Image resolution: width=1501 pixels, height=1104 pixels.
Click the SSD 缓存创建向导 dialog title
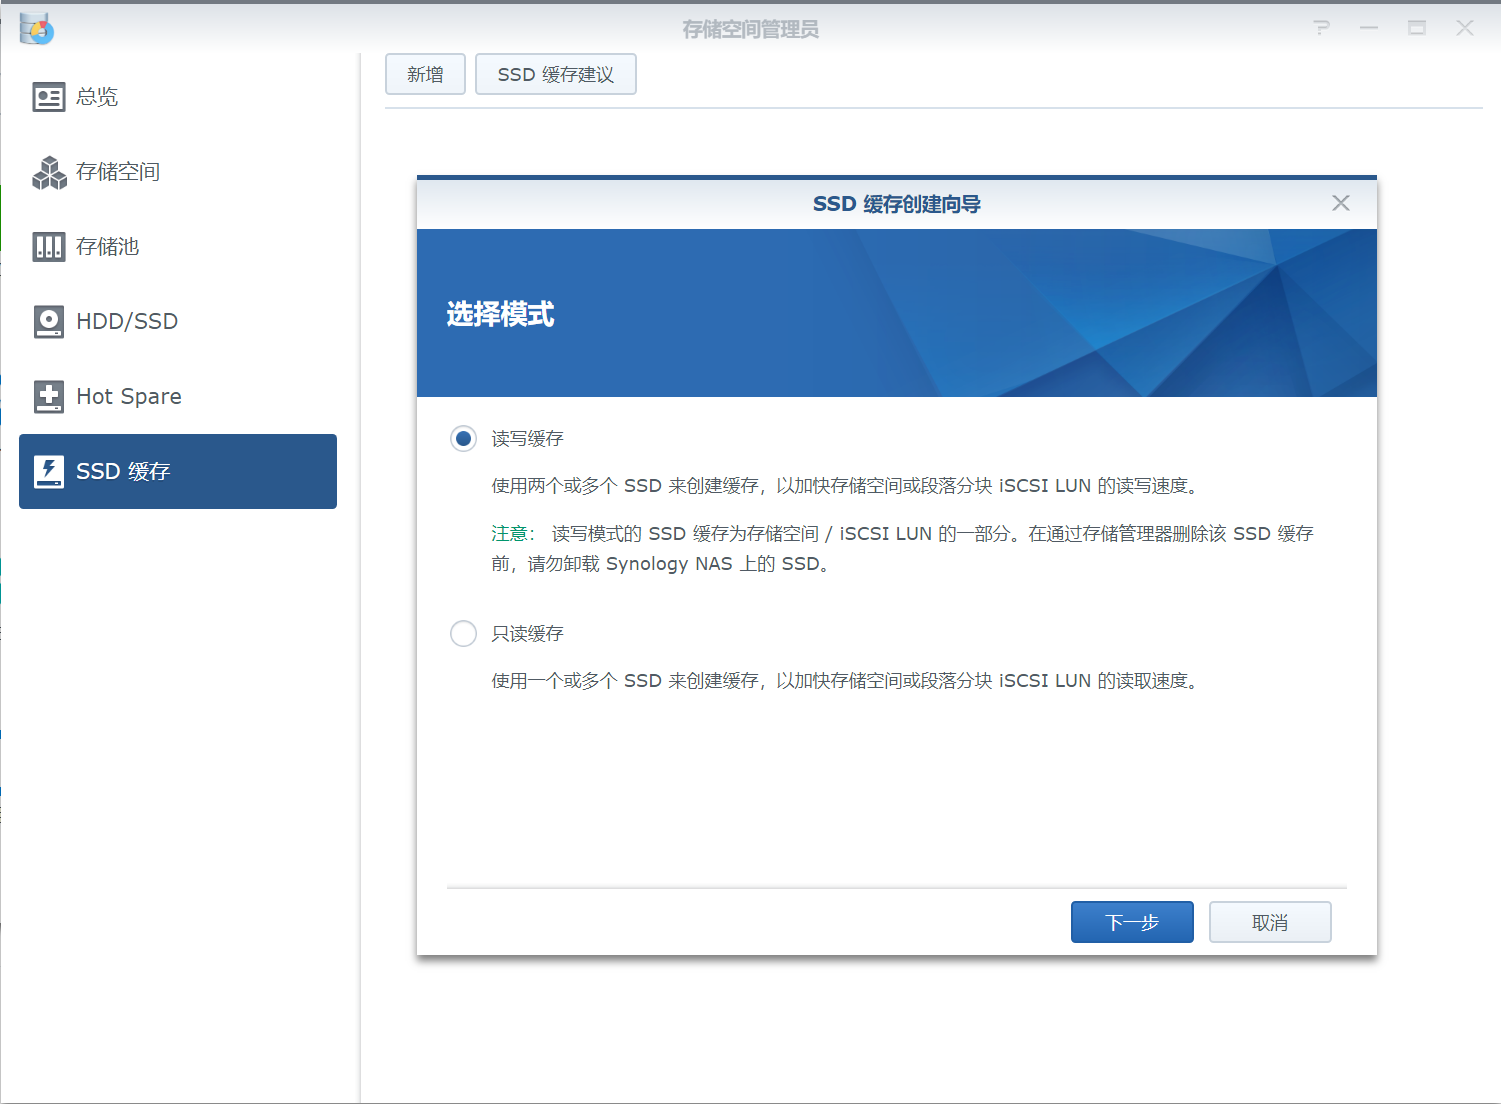[x=896, y=204]
